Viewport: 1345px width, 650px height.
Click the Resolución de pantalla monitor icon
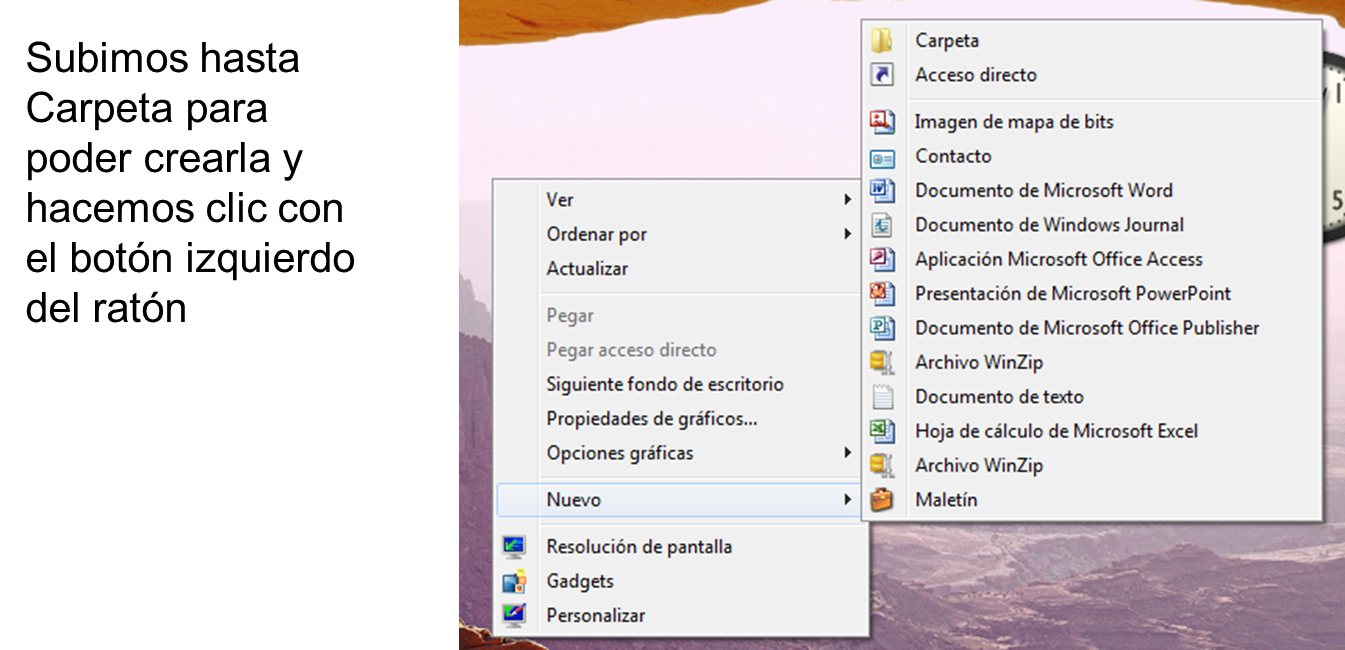pos(515,546)
